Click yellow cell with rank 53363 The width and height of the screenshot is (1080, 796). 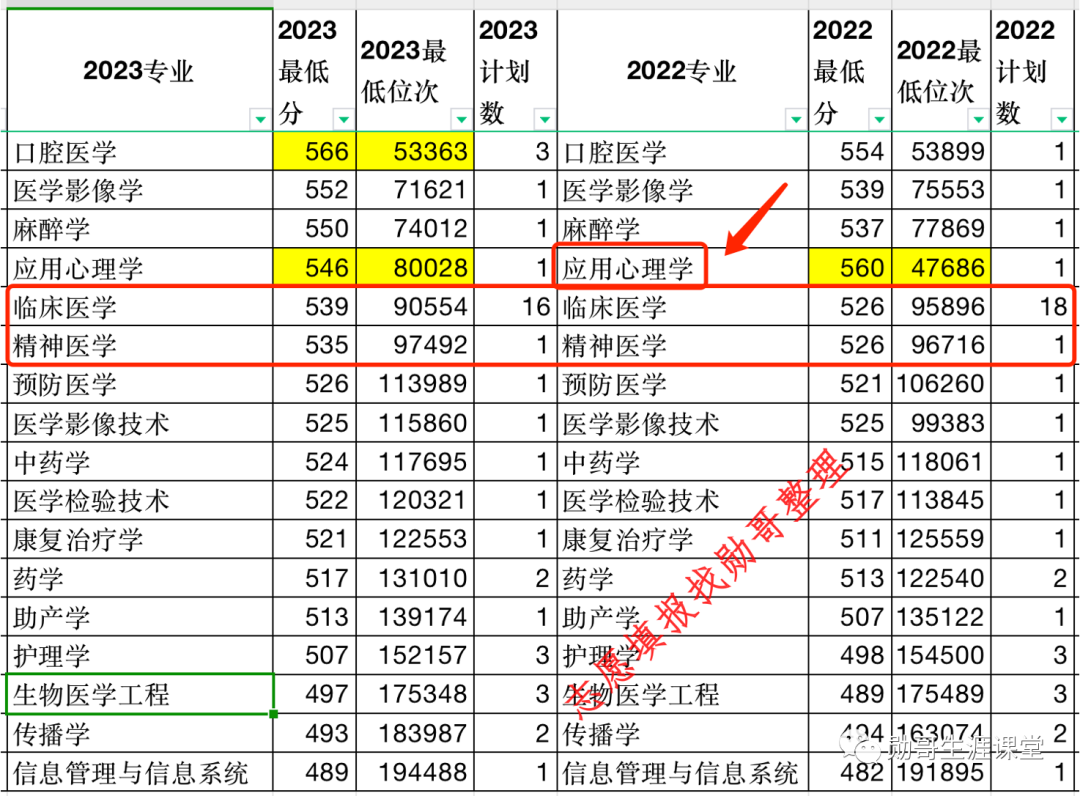(x=415, y=151)
